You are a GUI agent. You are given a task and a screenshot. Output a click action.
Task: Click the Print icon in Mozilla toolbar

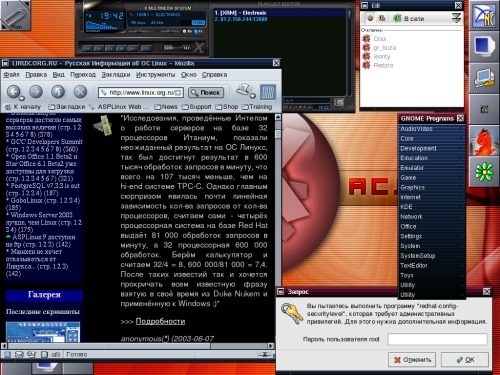tap(244, 89)
